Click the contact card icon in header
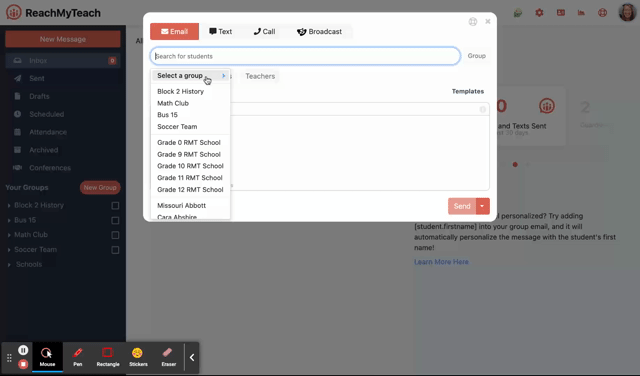The width and height of the screenshot is (640, 376). point(561,13)
